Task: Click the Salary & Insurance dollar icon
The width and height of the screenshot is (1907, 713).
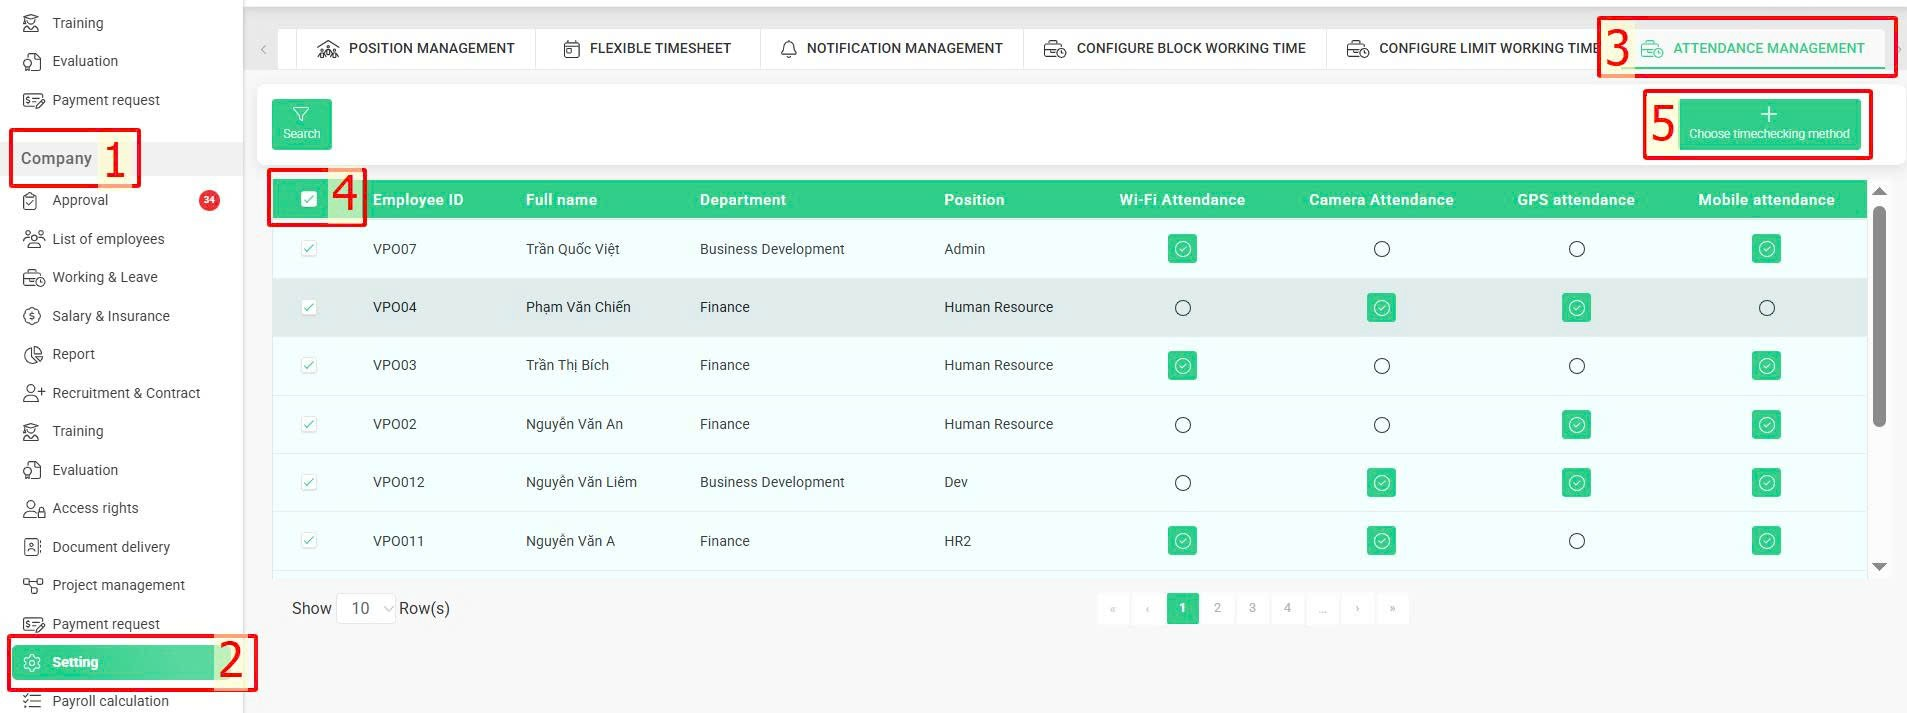Action: click(31, 316)
